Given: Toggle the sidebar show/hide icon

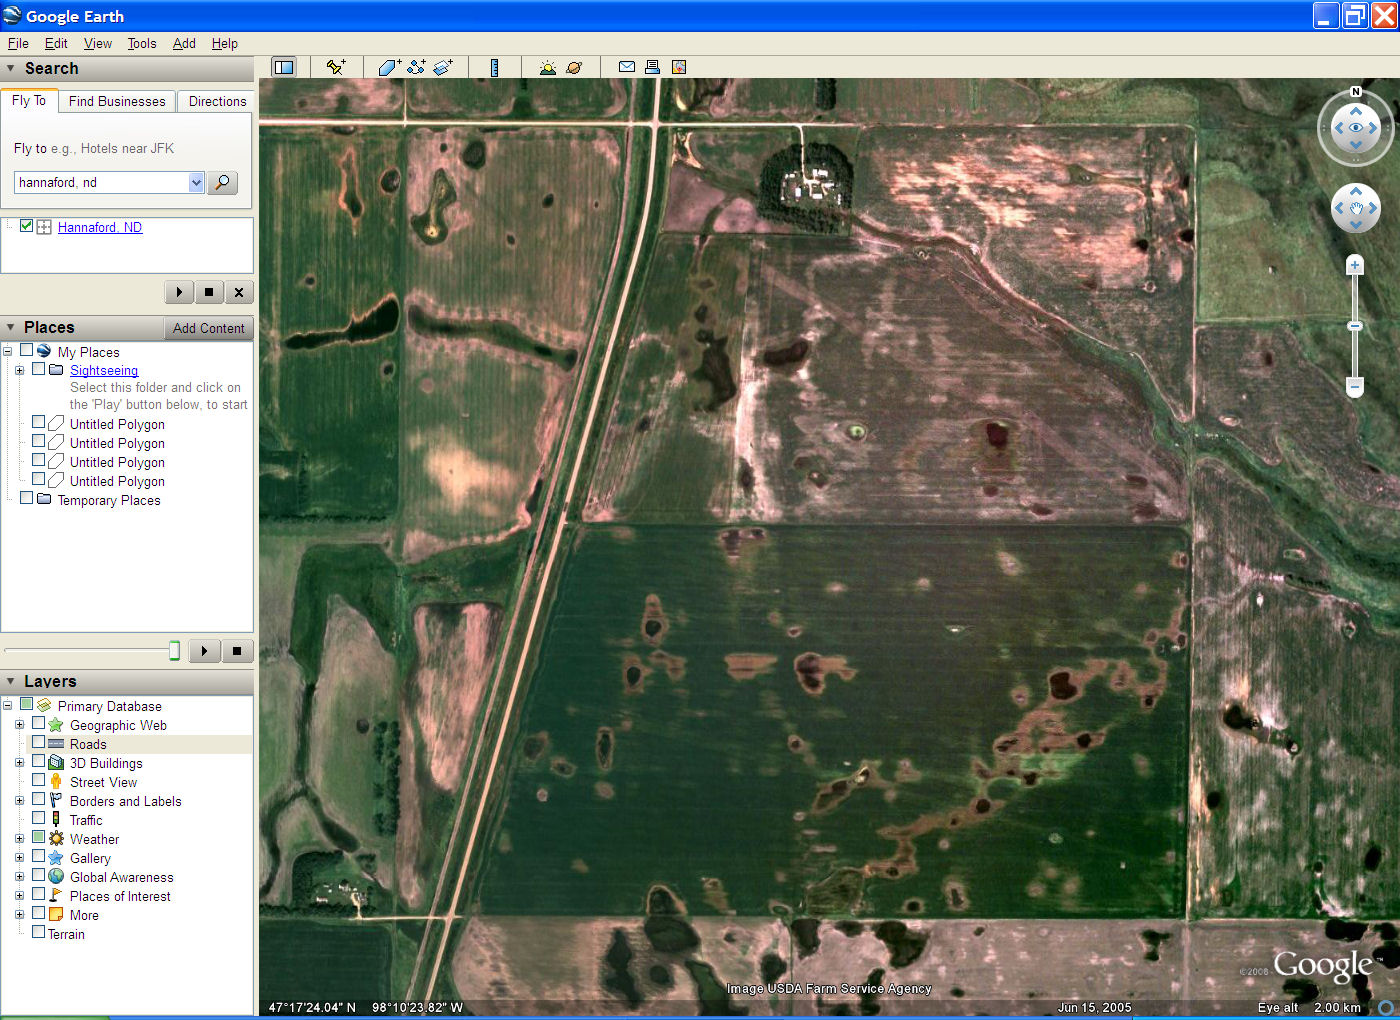Looking at the screenshot, I should [x=284, y=67].
